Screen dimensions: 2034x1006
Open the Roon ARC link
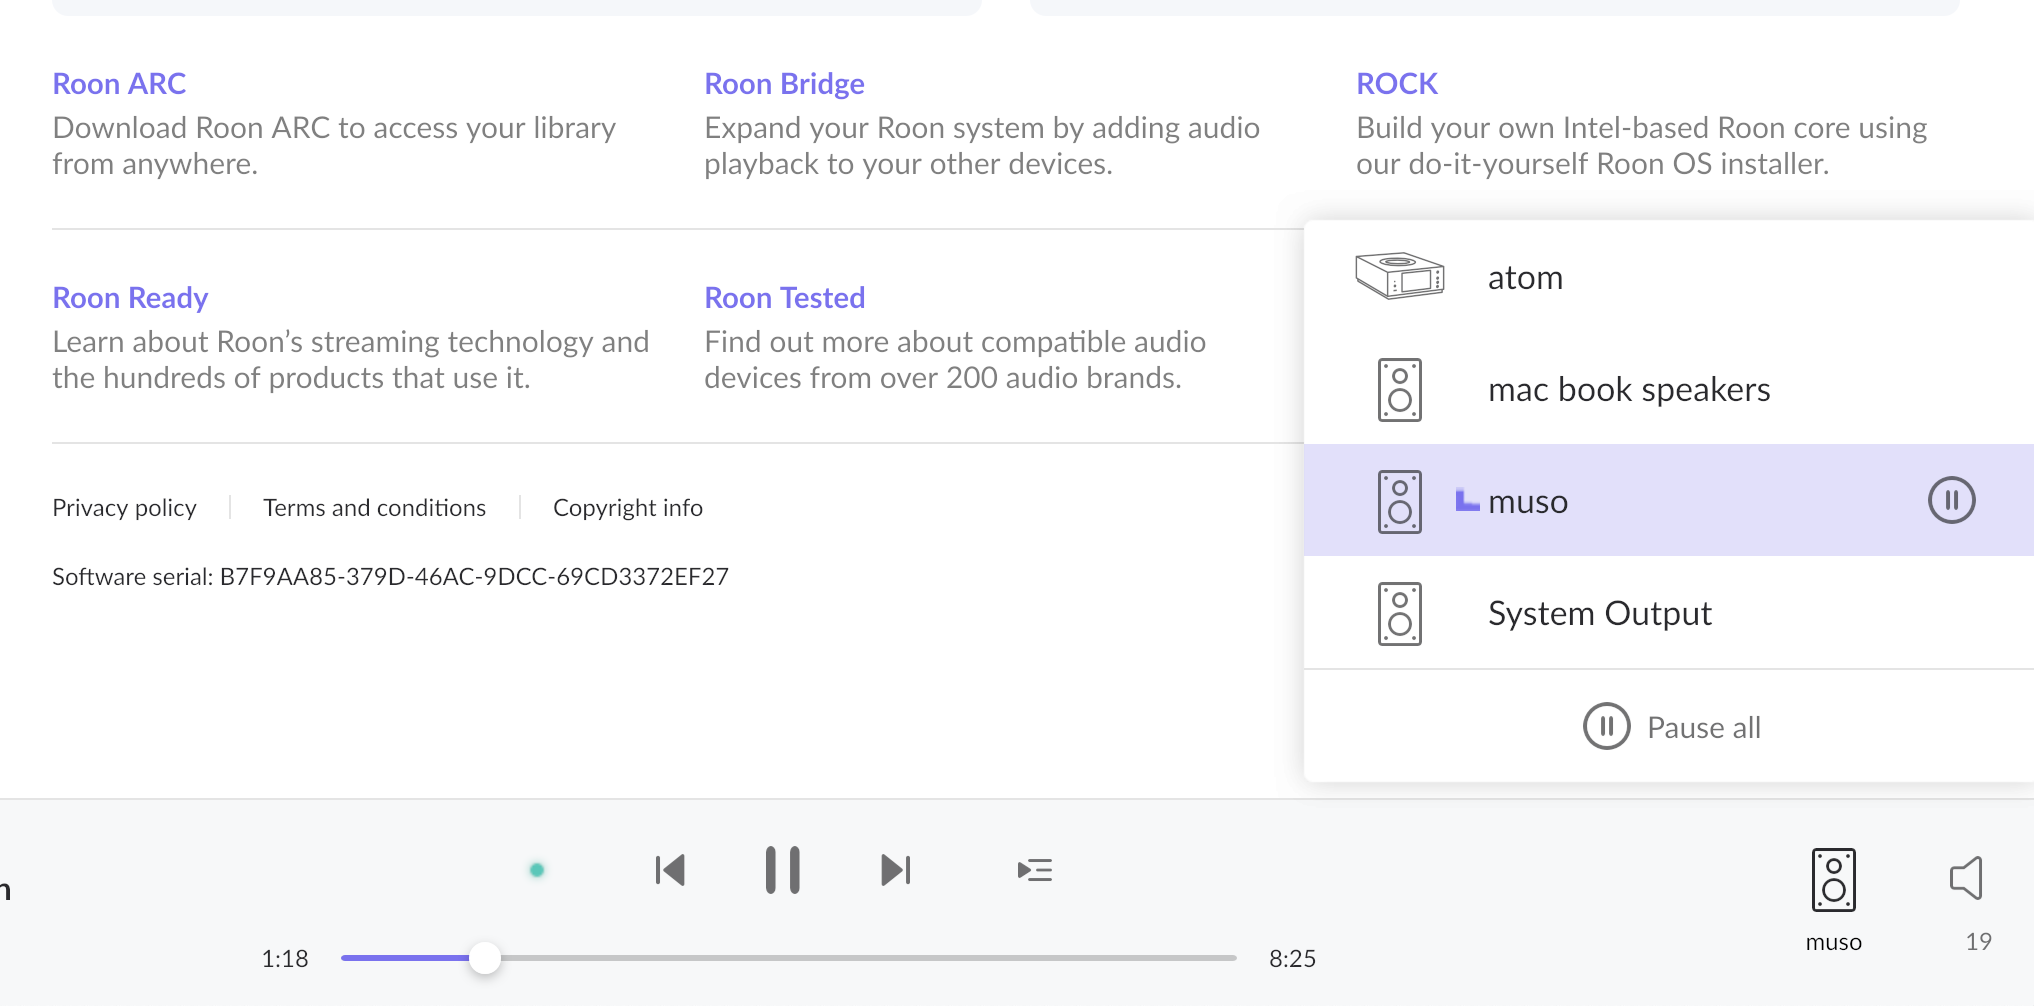(119, 84)
